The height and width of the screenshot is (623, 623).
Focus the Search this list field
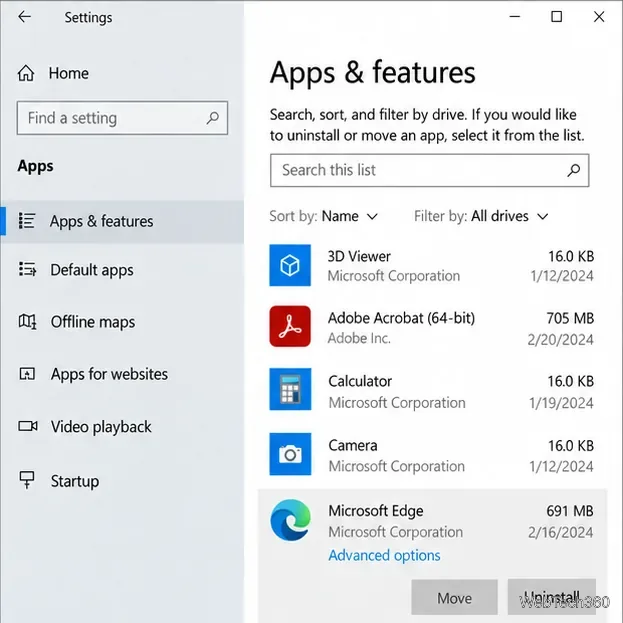click(x=430, y=170)
